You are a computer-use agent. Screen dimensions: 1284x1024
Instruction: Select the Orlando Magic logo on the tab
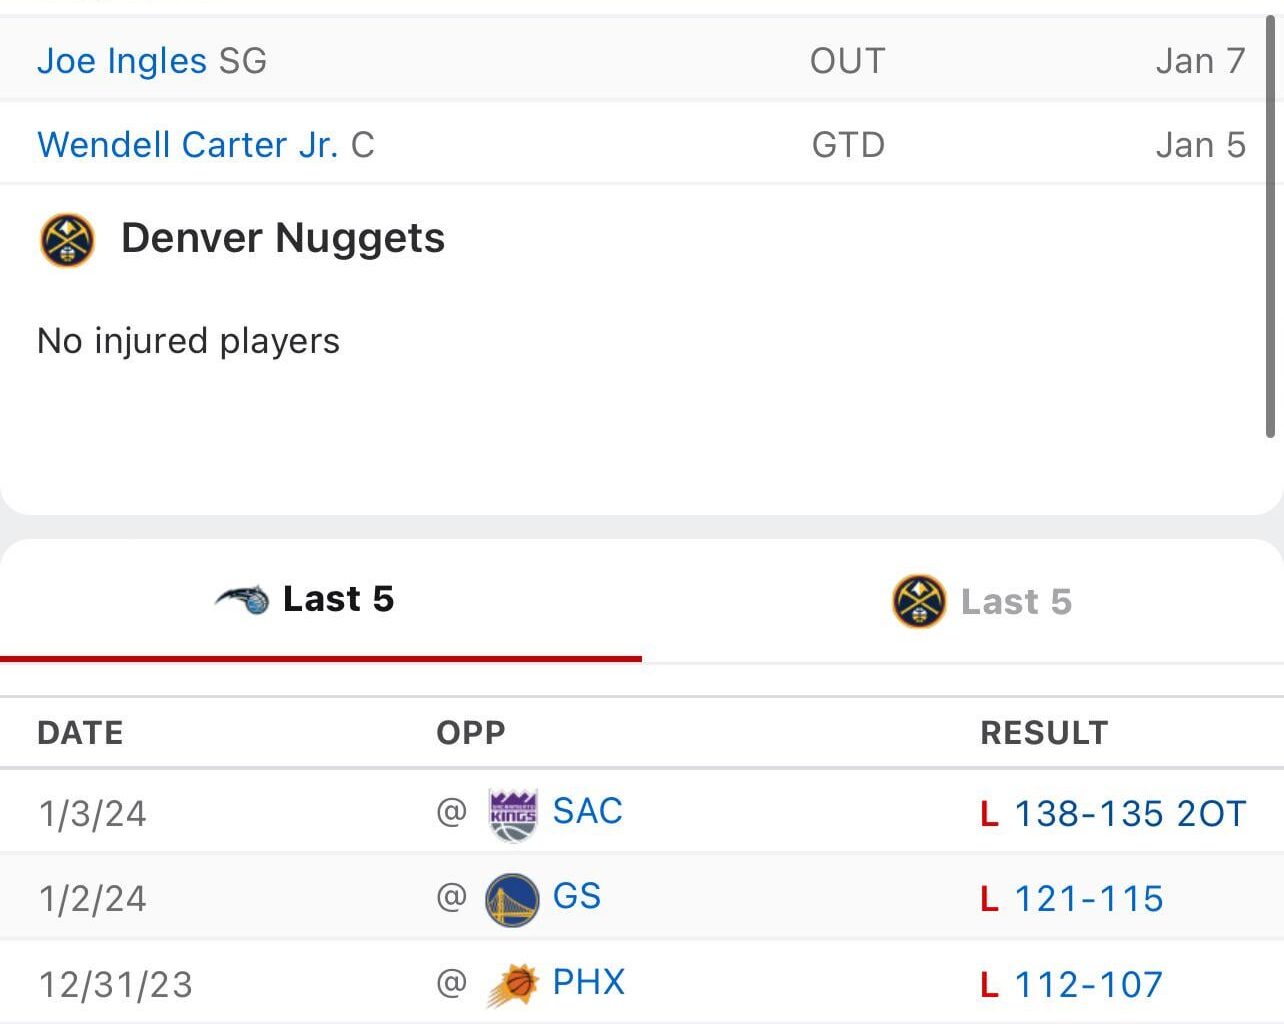point(243,599)
